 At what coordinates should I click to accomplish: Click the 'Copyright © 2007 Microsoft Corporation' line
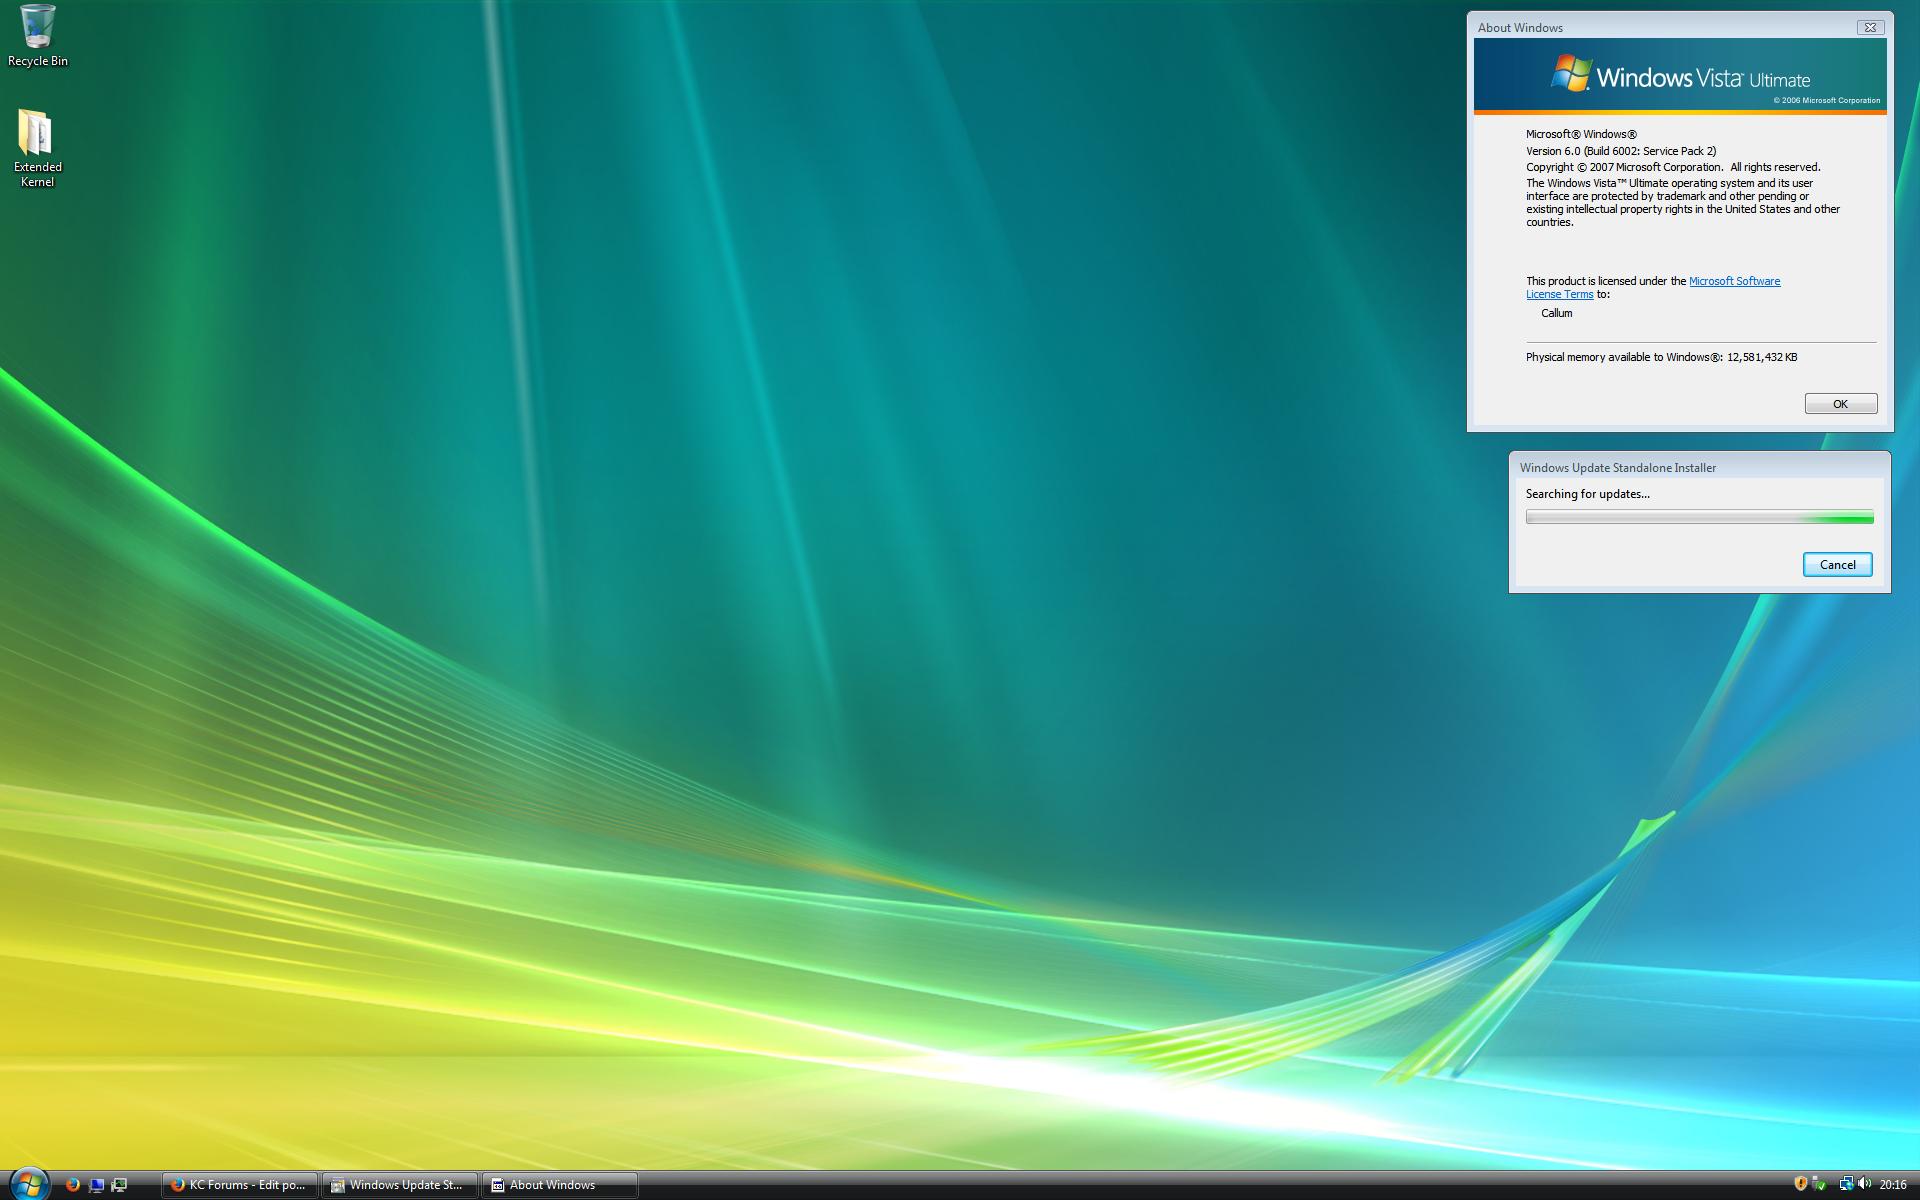[x=1673, y=167]
